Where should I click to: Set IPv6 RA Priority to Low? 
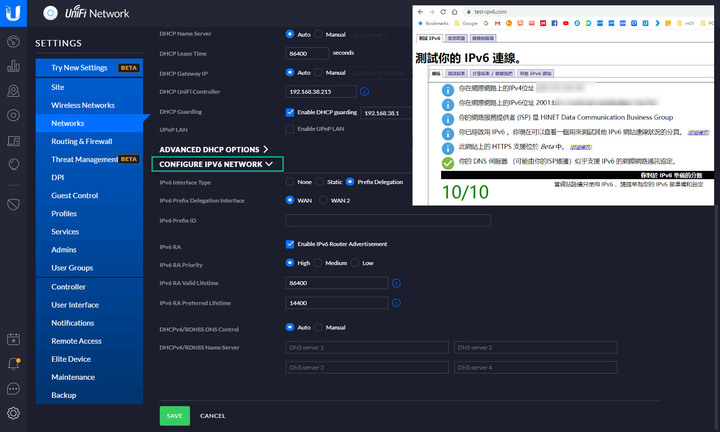pyautogui.click(x=355, y=263)
